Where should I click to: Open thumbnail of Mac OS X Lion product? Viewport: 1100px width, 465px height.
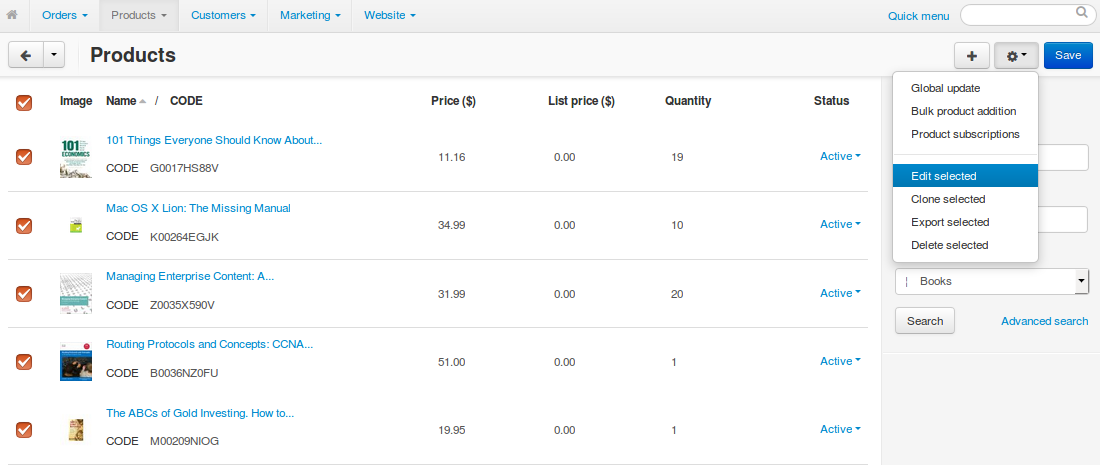point(76,226)
